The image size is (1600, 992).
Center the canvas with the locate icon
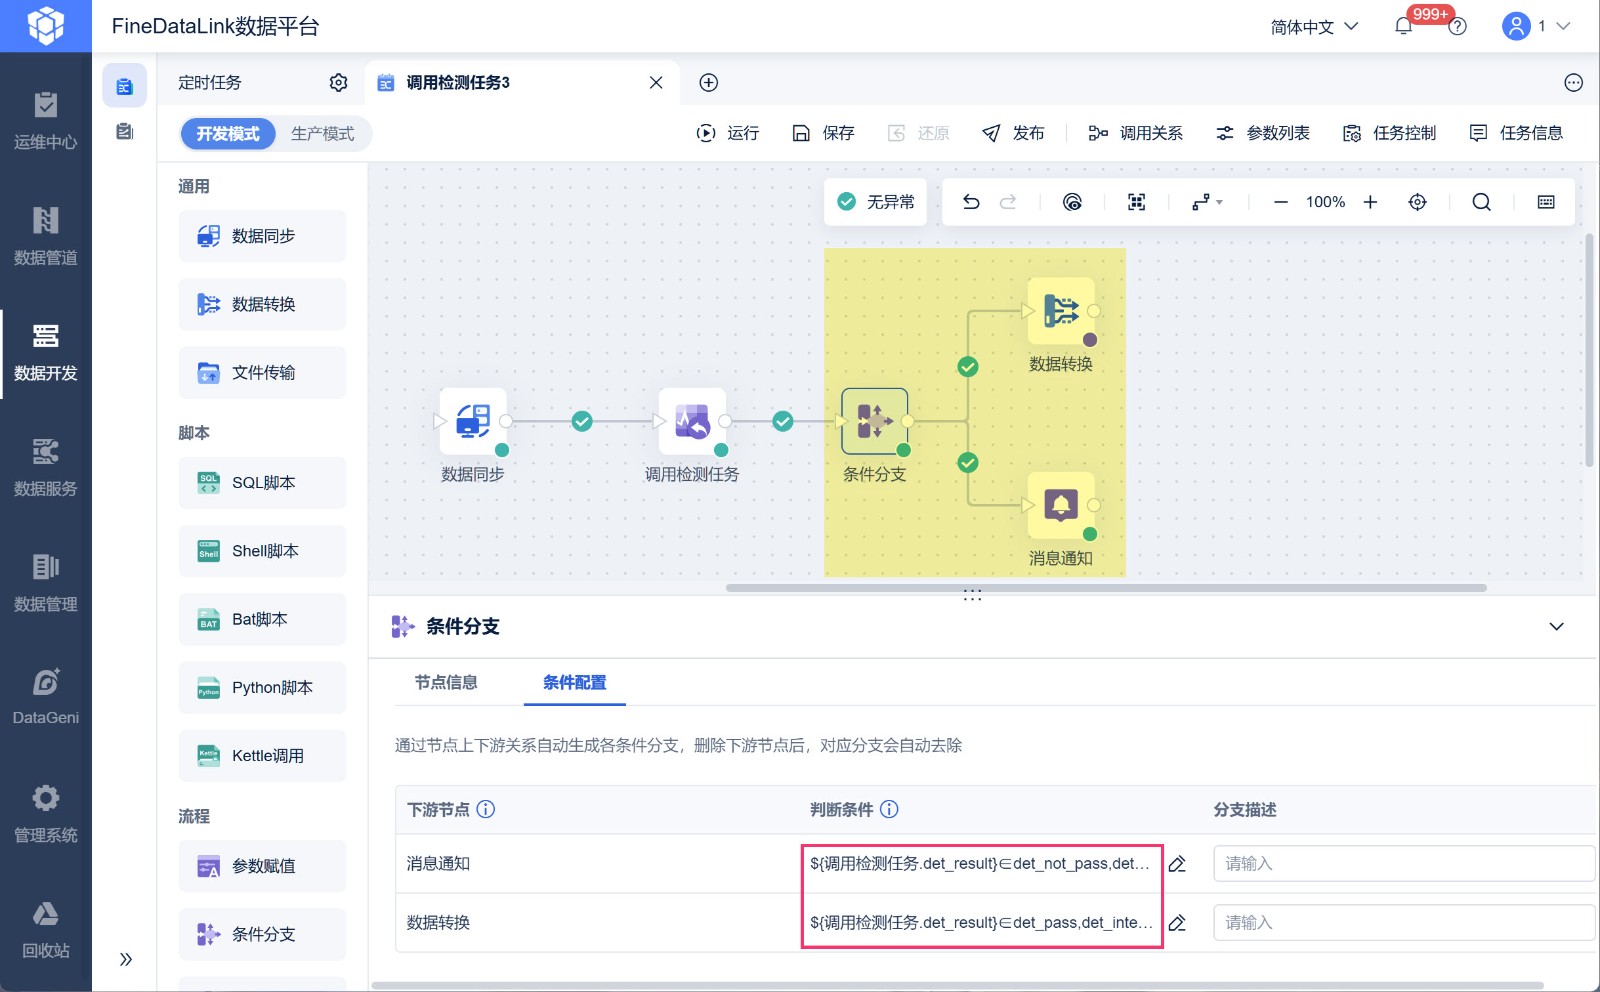pos(1418,202)
